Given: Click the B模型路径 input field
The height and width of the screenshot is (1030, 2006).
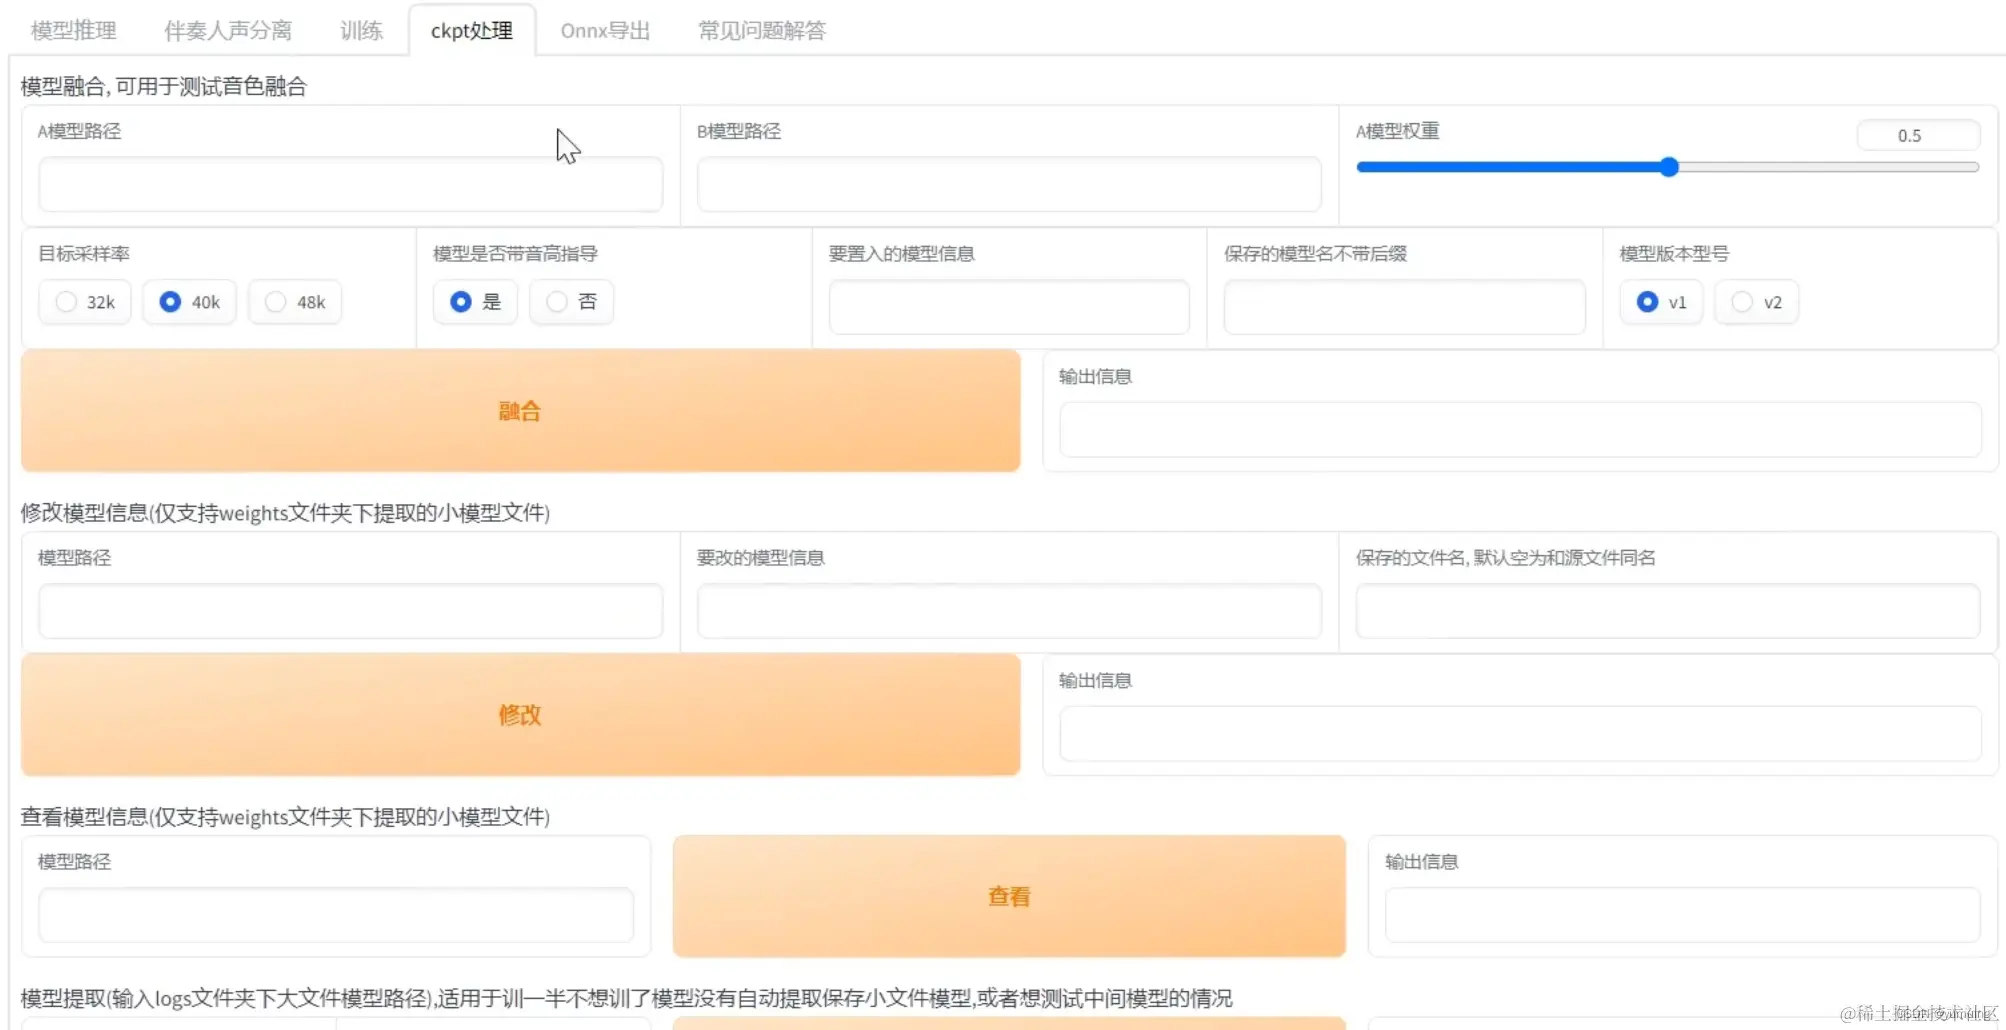Looking at the screenshot, I should [1008, 184].
